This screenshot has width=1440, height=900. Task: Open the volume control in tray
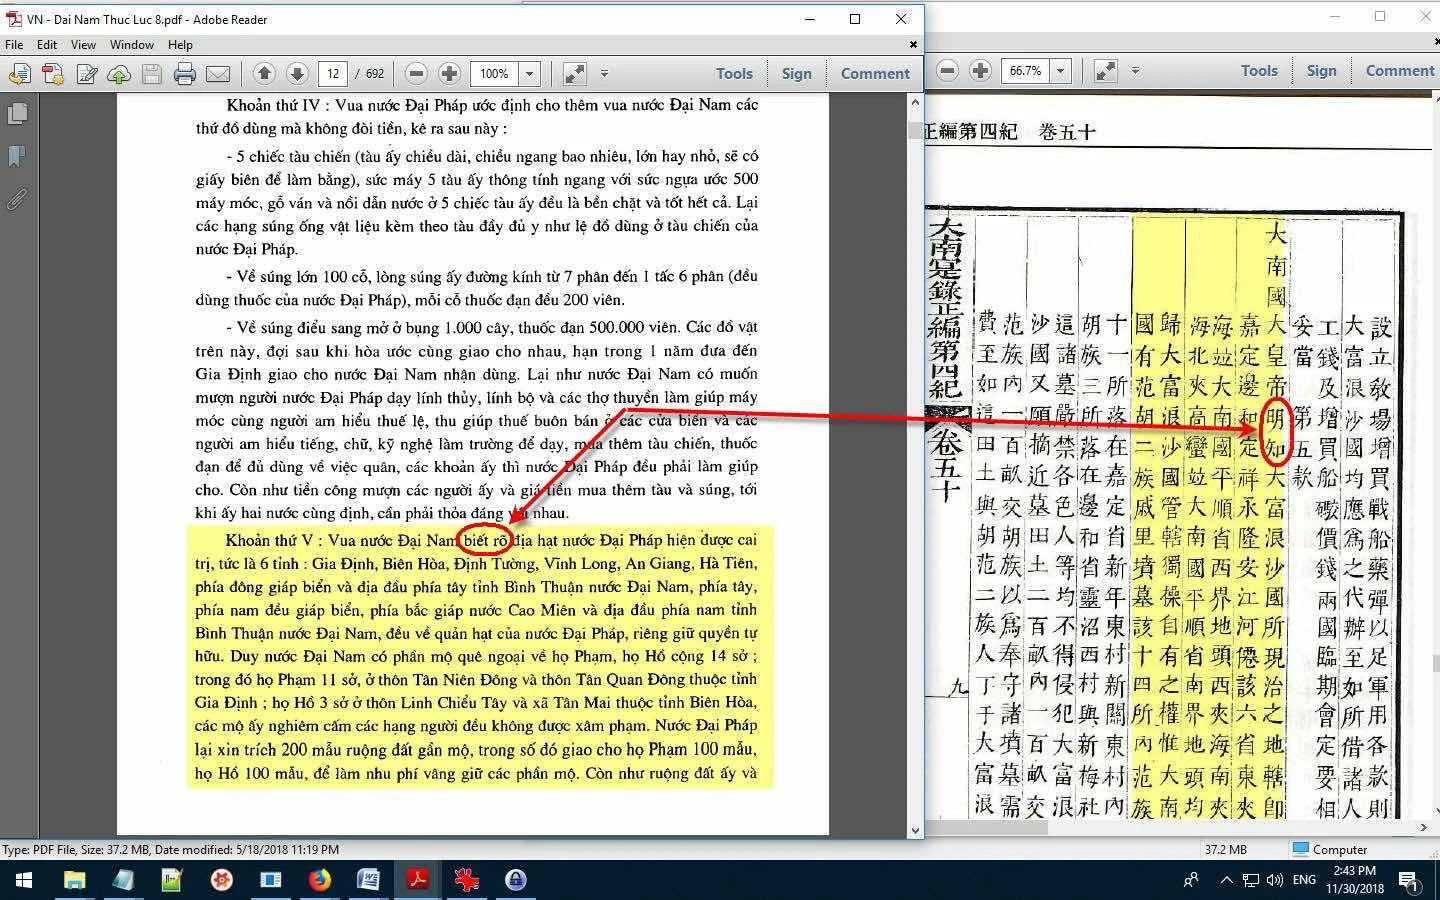(x=1274, y=880)
